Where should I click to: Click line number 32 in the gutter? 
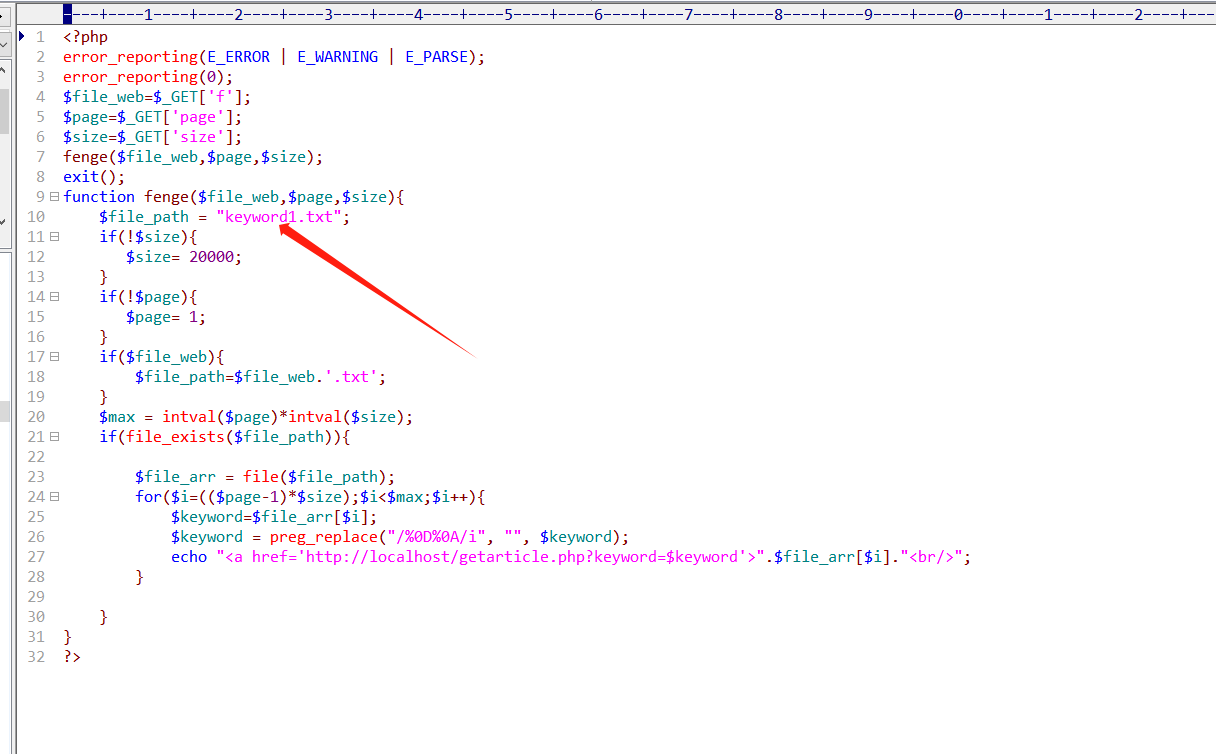pos(36,657)
